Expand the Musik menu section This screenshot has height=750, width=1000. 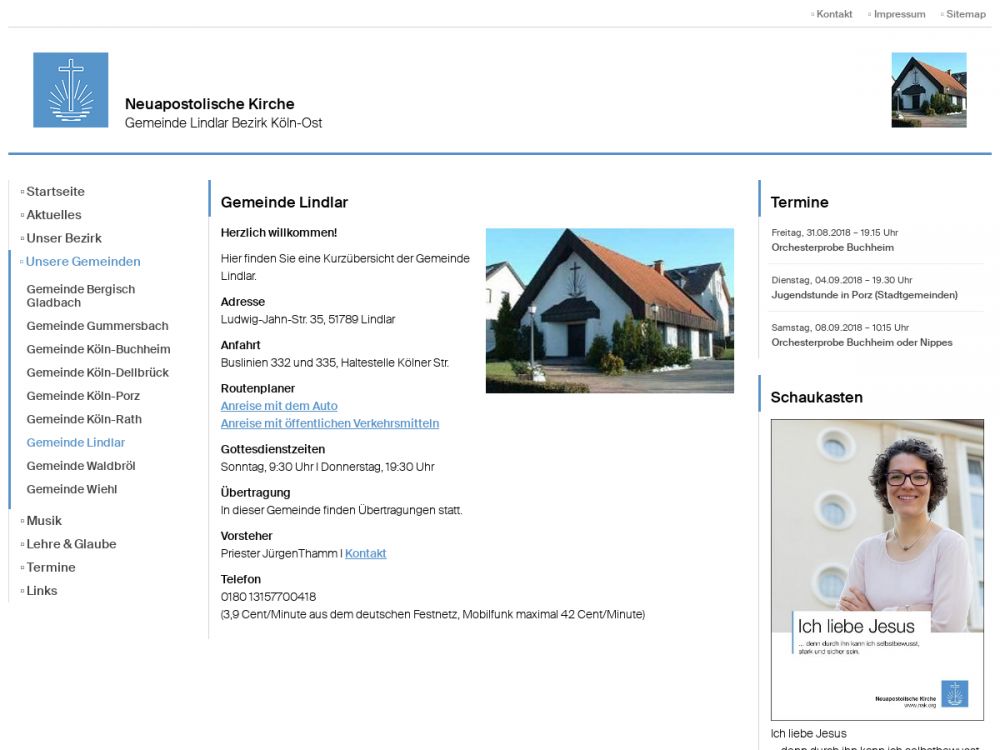(44, 521)
